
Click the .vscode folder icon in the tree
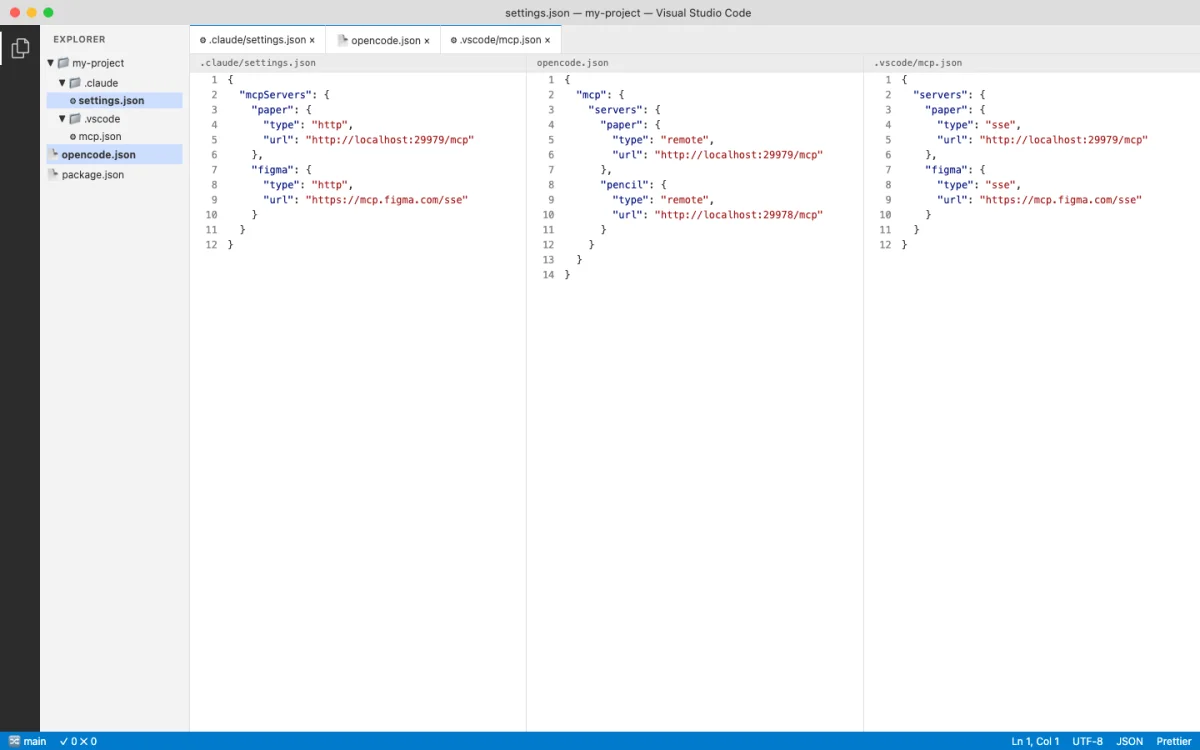[75, 119]
